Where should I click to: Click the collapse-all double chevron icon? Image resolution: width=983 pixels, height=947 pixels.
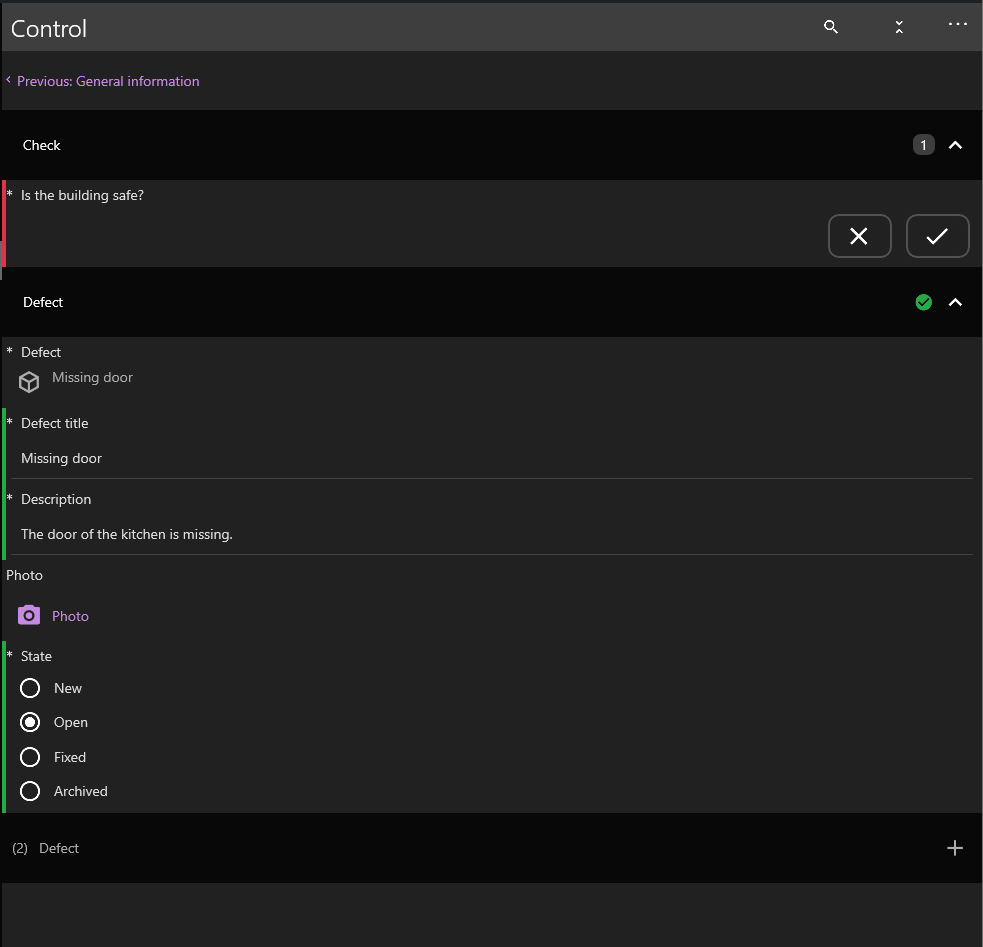[x=899, y=27]
